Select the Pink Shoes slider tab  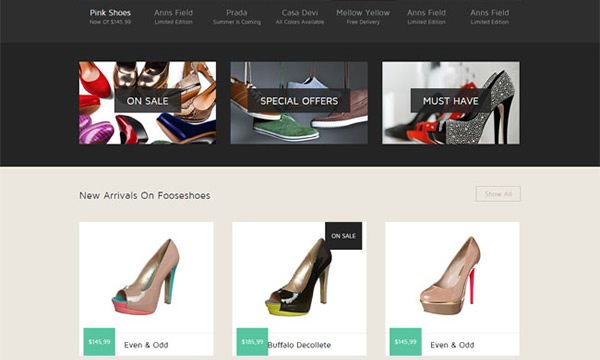(110, 17)
